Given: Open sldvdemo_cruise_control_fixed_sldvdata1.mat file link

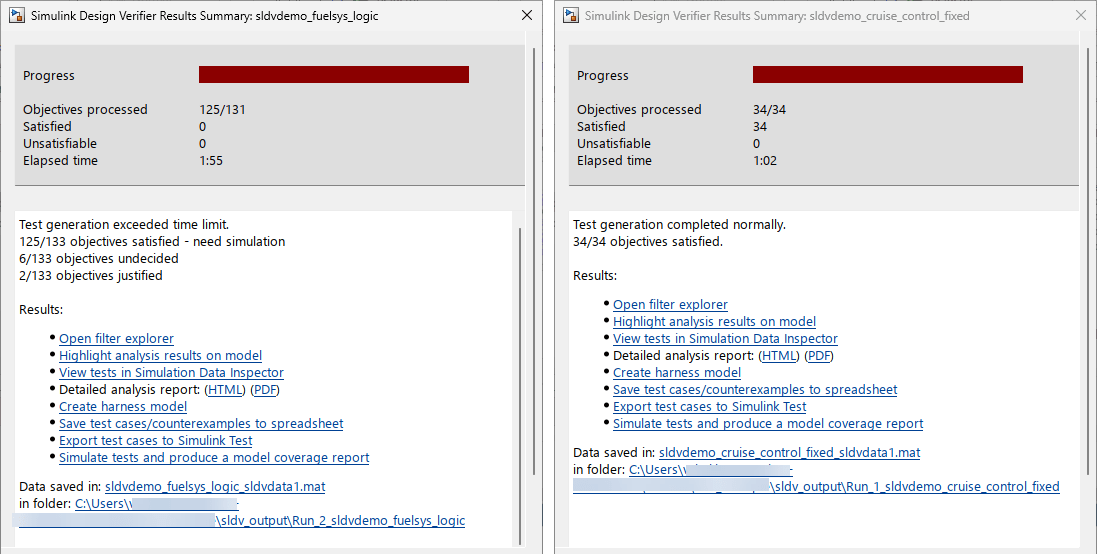Looking at the screenshot, I should point(789,453).
